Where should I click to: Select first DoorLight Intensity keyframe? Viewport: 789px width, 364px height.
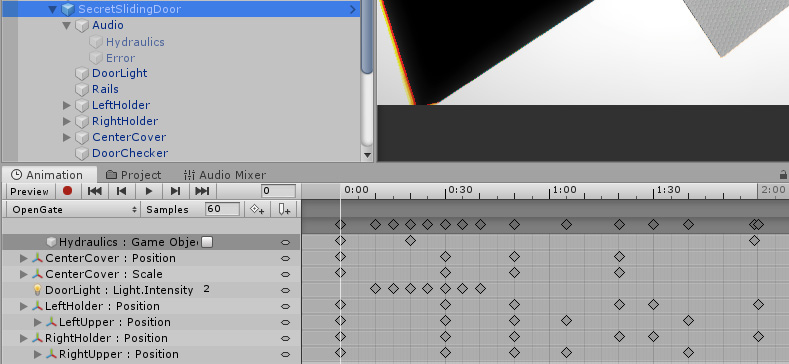coord(375,288)
